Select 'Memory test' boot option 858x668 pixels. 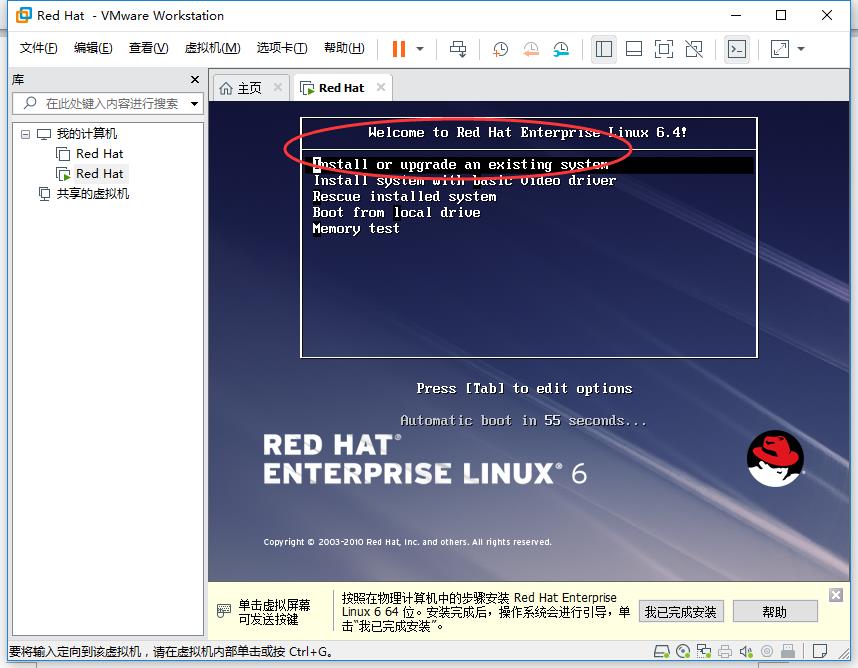pos(356,229)
